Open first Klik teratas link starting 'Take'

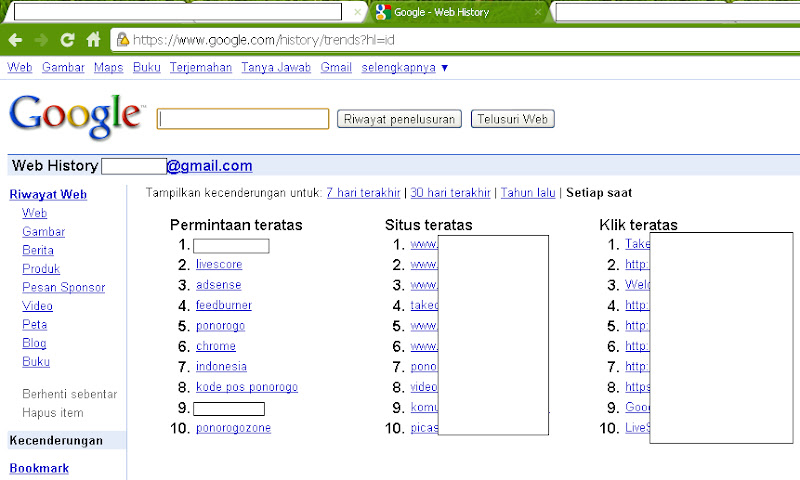637,244
